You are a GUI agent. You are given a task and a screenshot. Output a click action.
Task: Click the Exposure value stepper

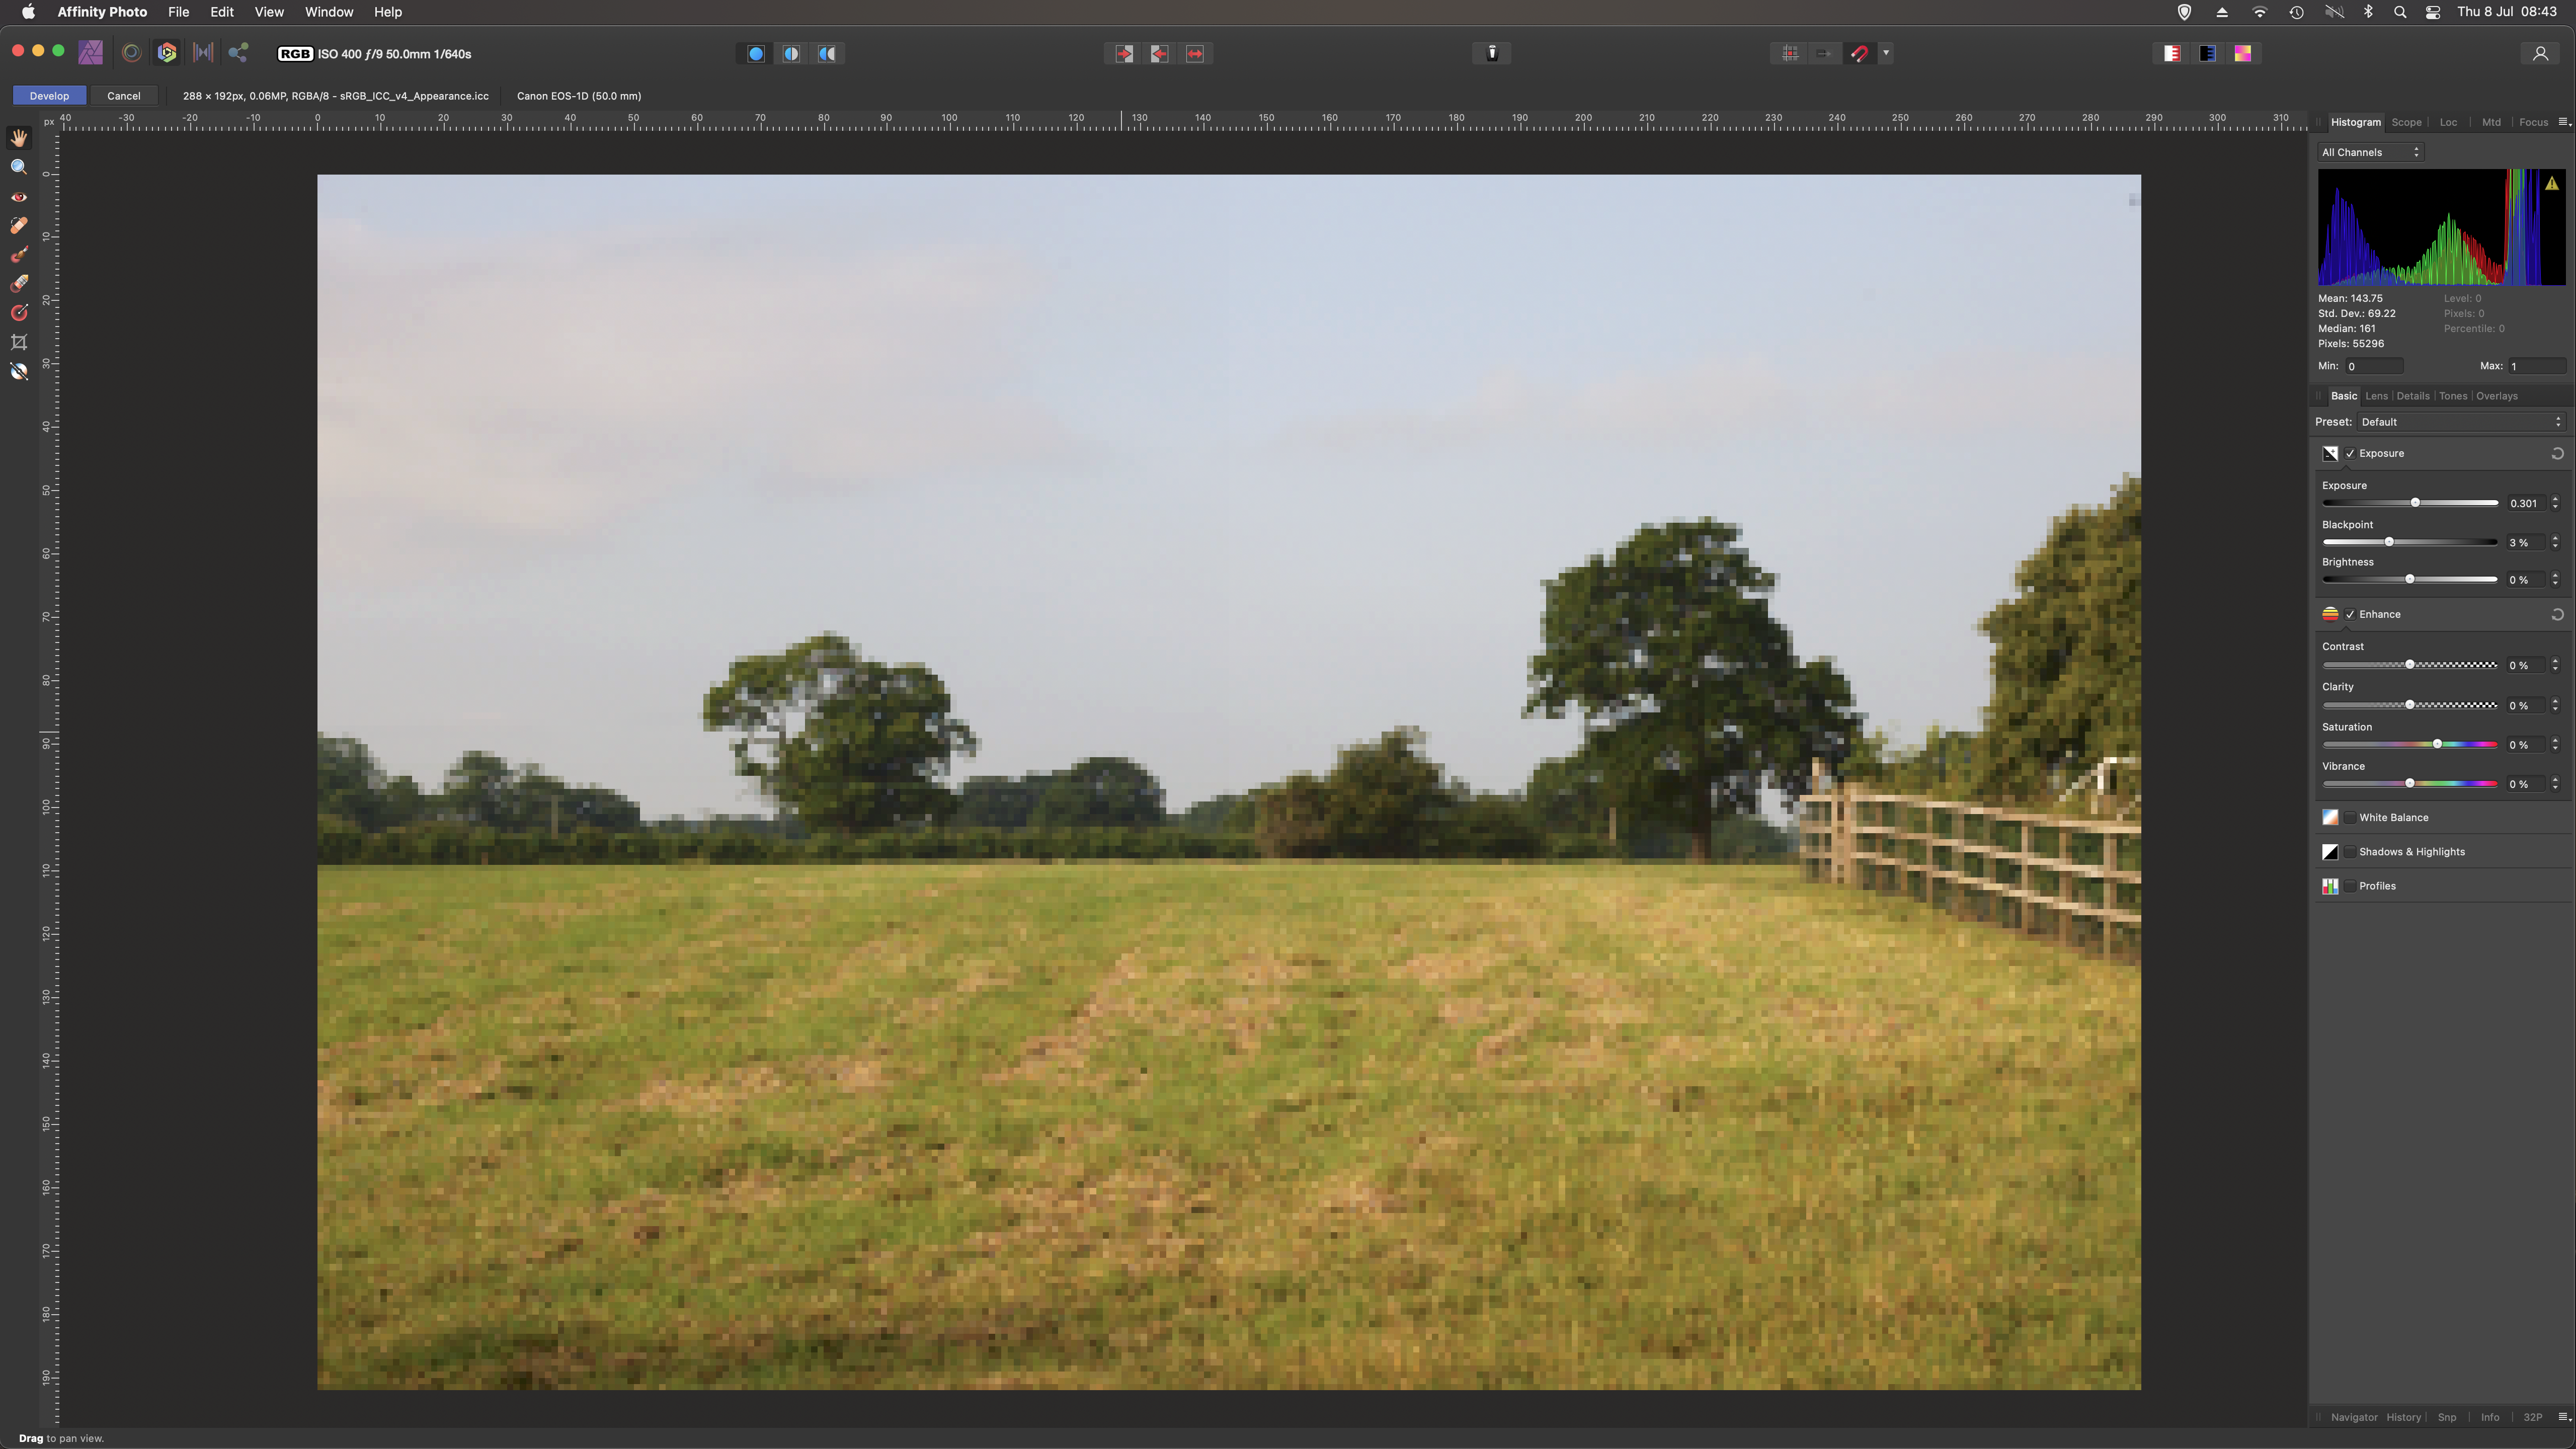point(2555,503)
